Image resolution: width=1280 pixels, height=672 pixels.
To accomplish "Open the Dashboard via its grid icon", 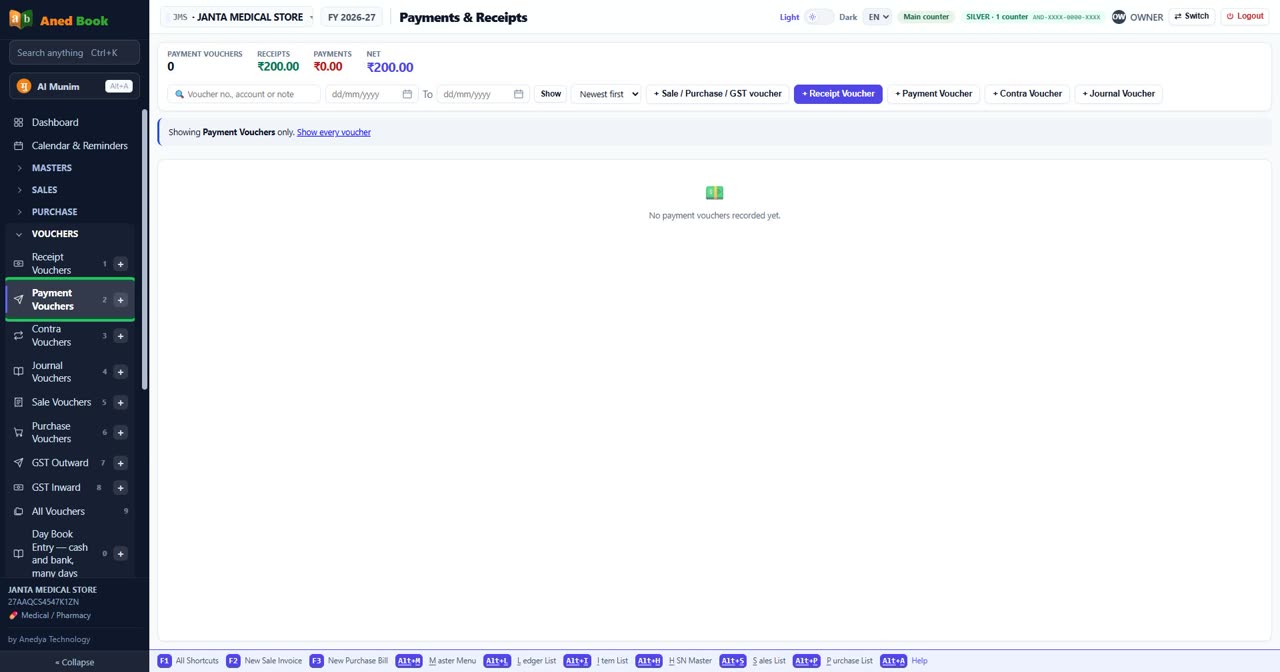I will pos(18,122).
